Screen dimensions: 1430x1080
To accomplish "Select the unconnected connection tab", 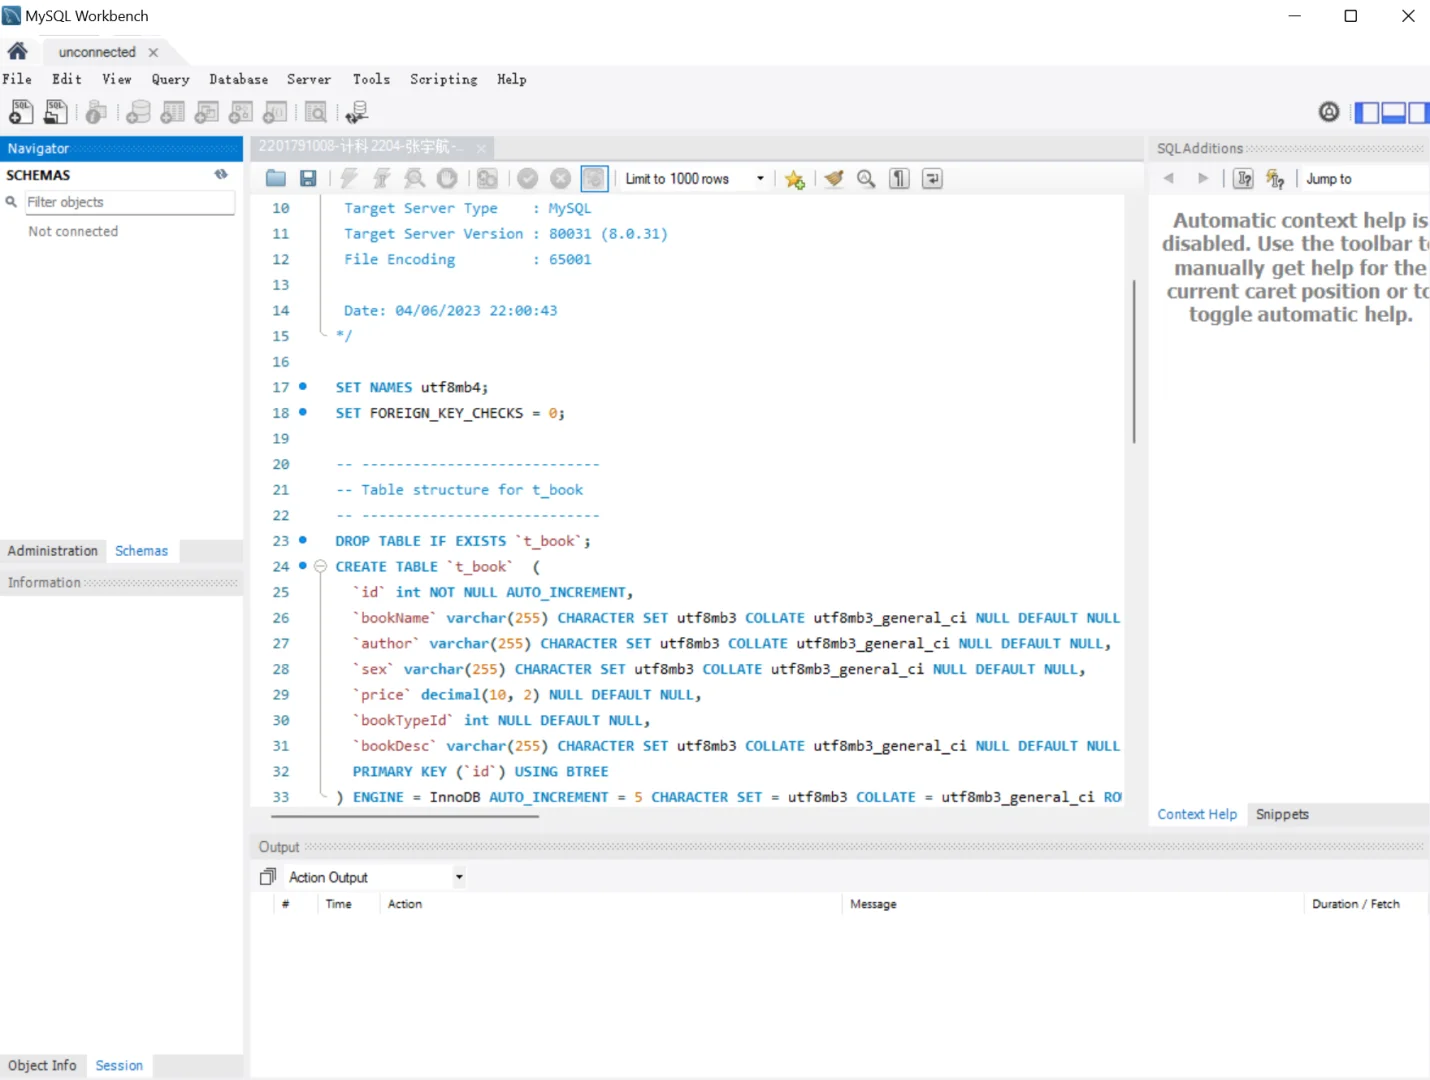I will pos(97,52).
